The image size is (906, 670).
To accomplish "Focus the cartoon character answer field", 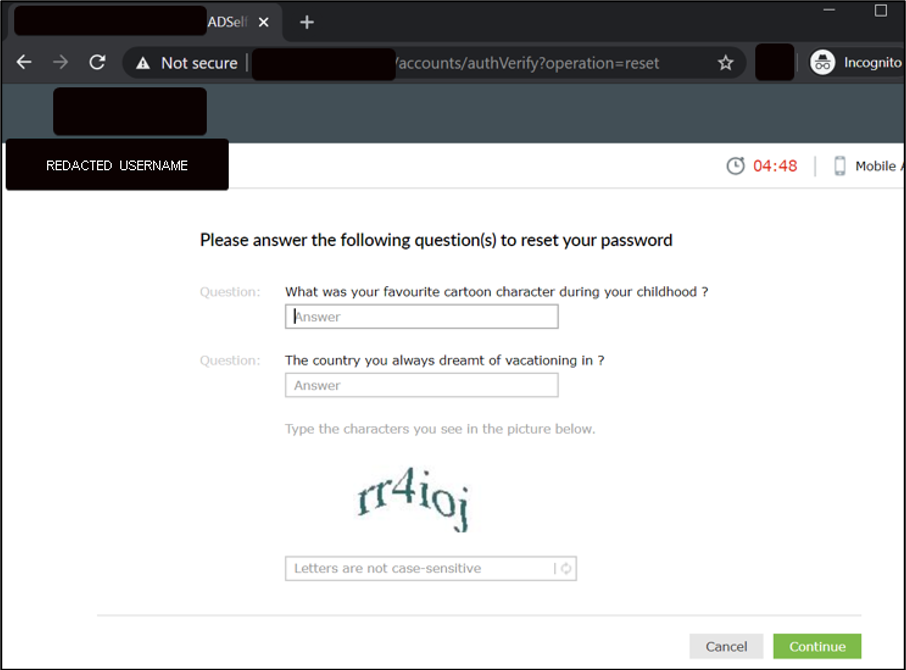I will coord(422,317).
